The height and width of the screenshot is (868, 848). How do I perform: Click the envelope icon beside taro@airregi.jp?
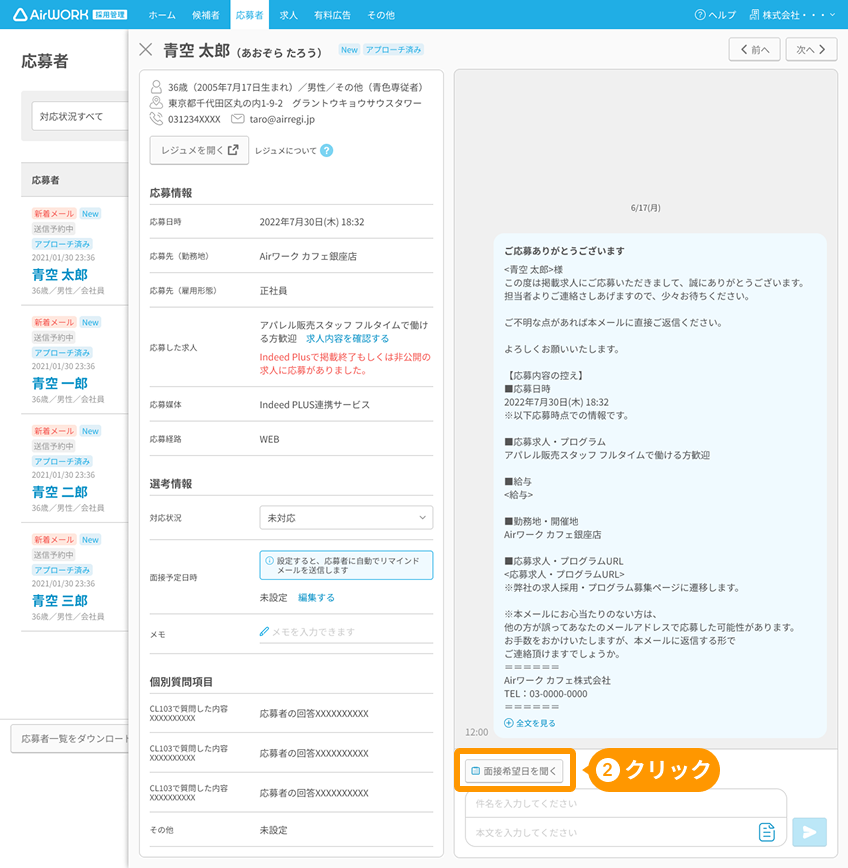point(237,118)
